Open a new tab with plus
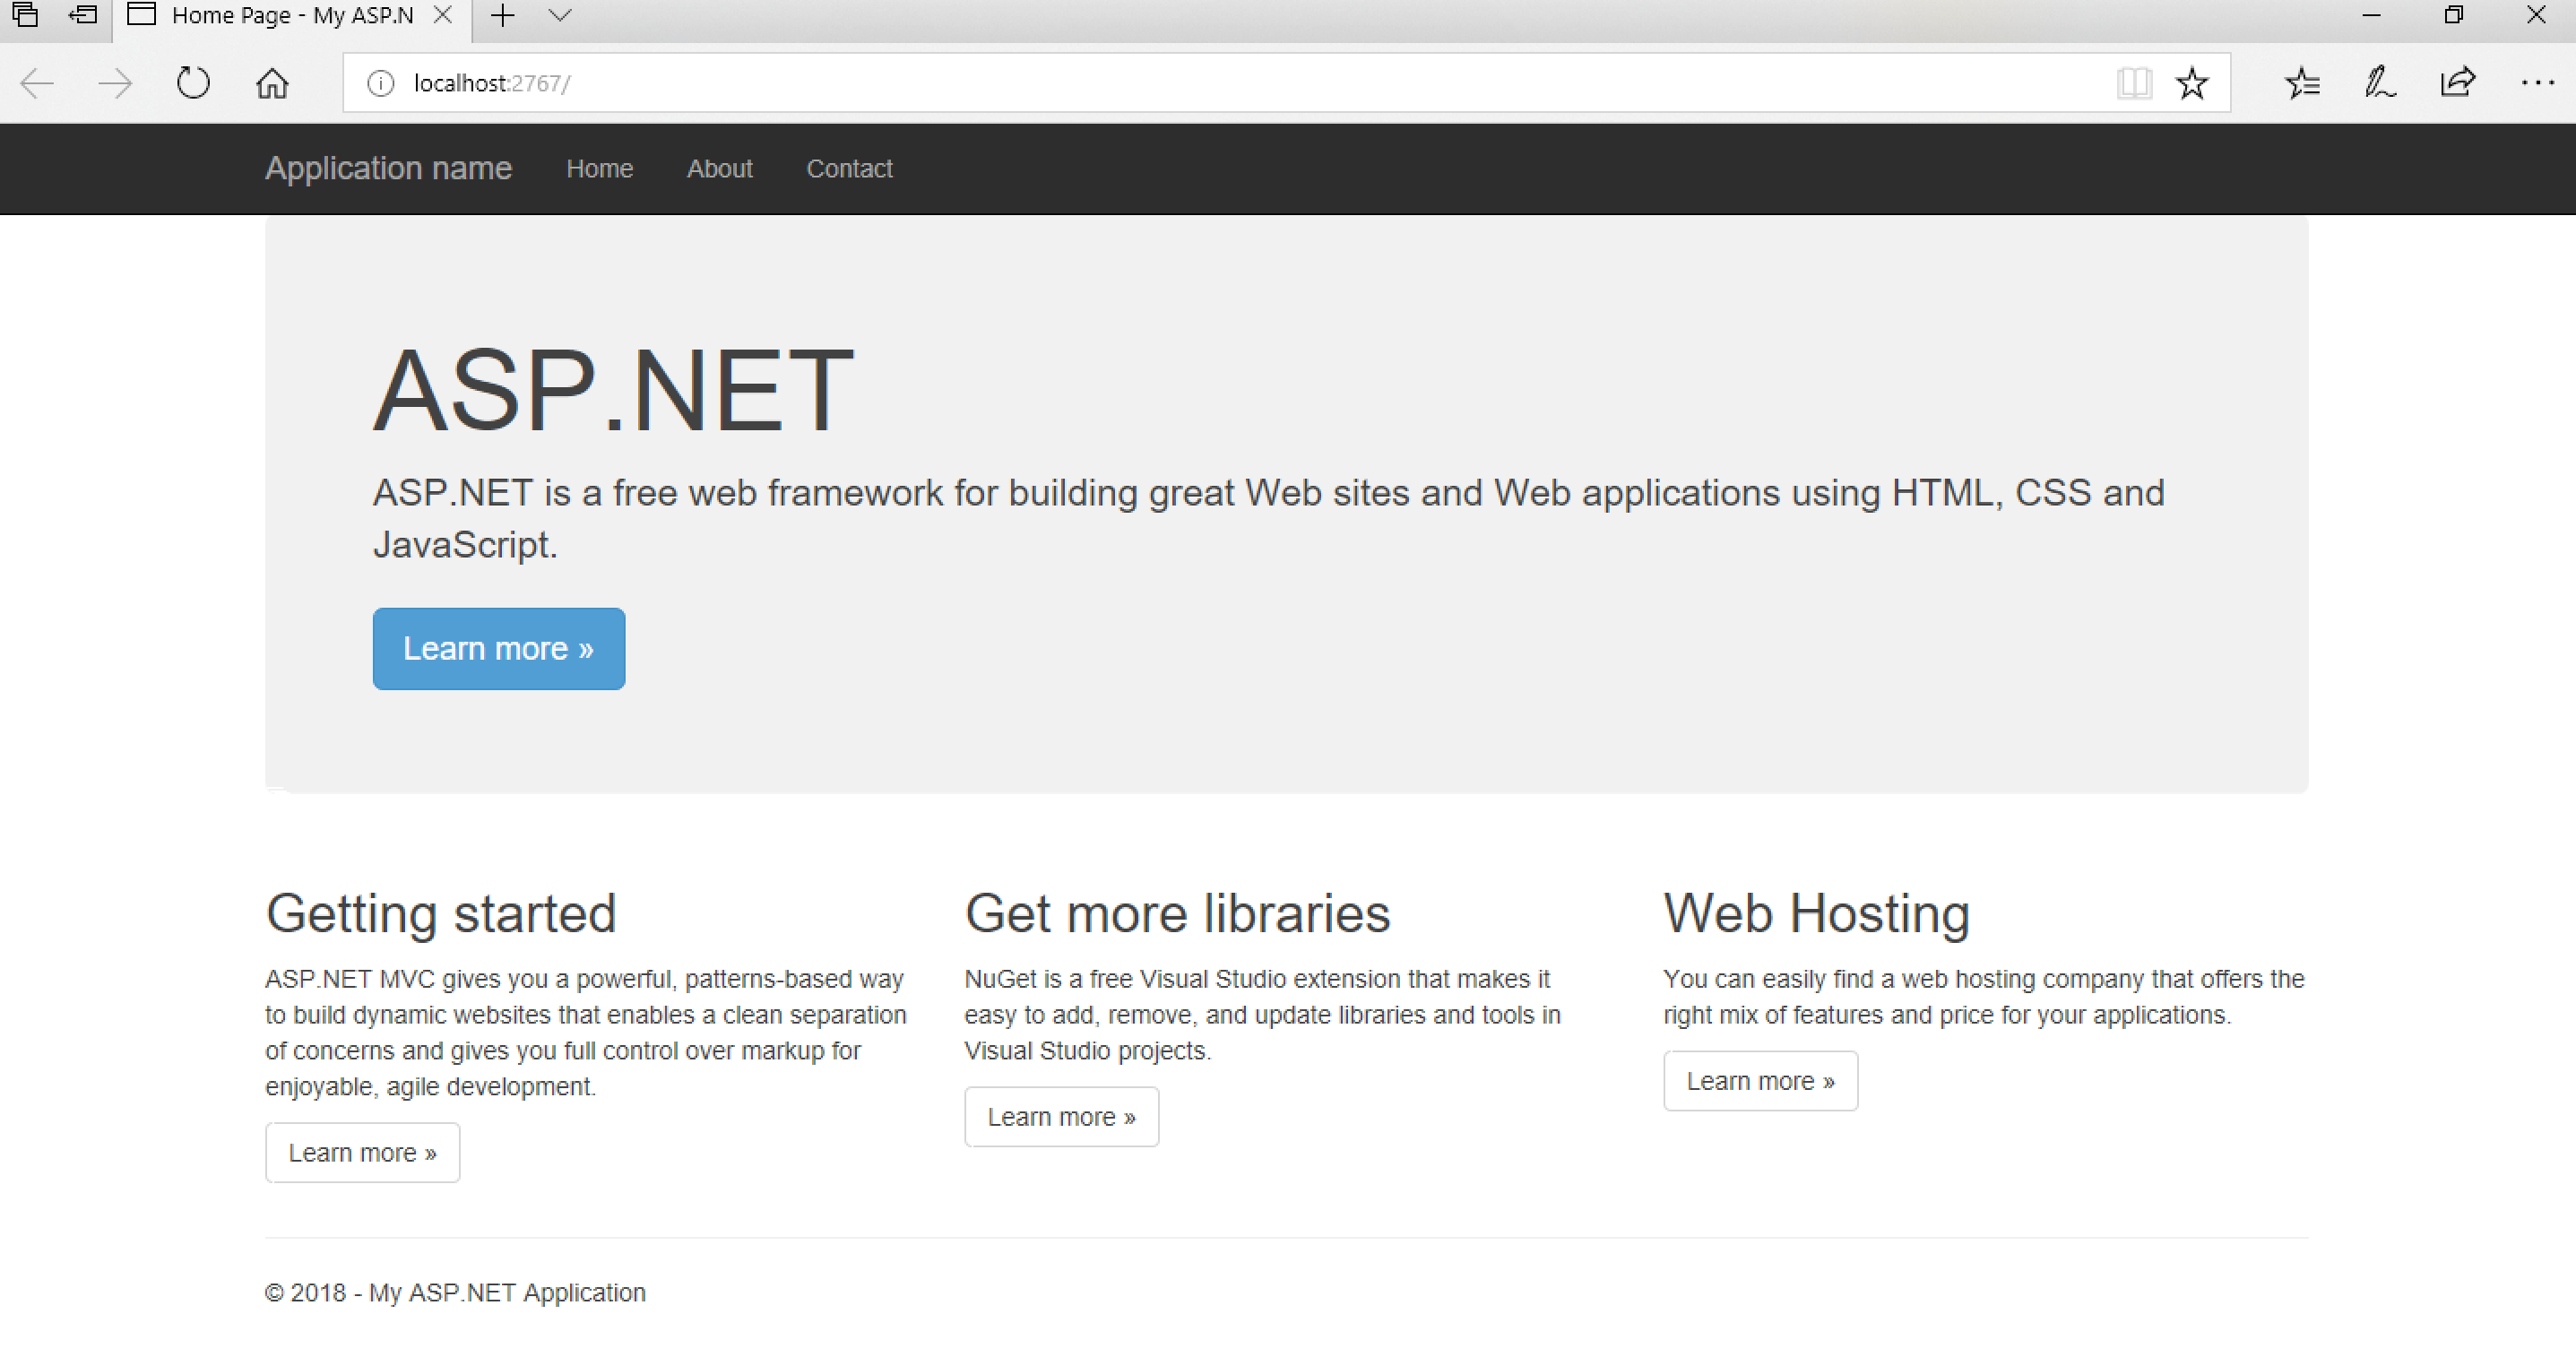Viewport: 2576px width, 1366px height. coord(503,15)
